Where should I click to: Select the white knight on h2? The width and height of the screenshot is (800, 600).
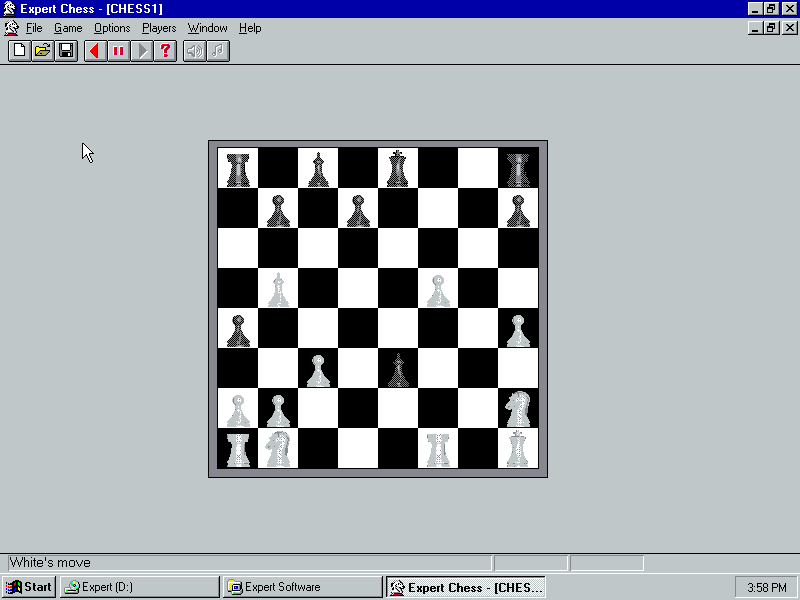pos(518,409)
